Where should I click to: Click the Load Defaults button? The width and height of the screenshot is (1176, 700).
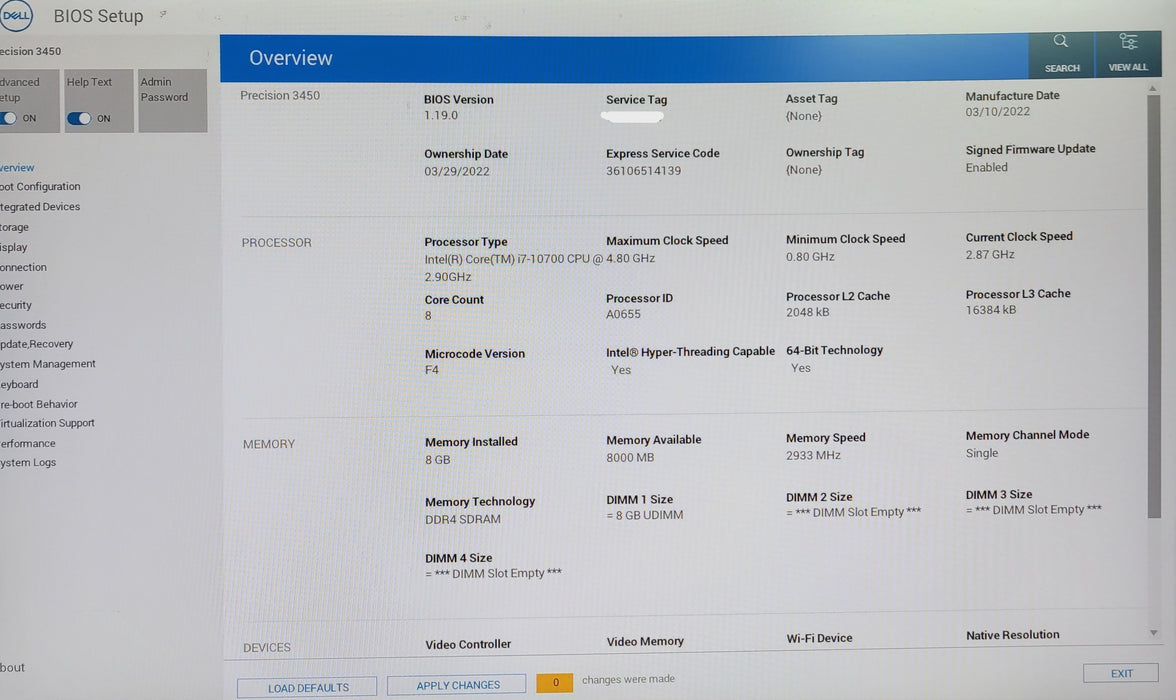tap(308, 687)
